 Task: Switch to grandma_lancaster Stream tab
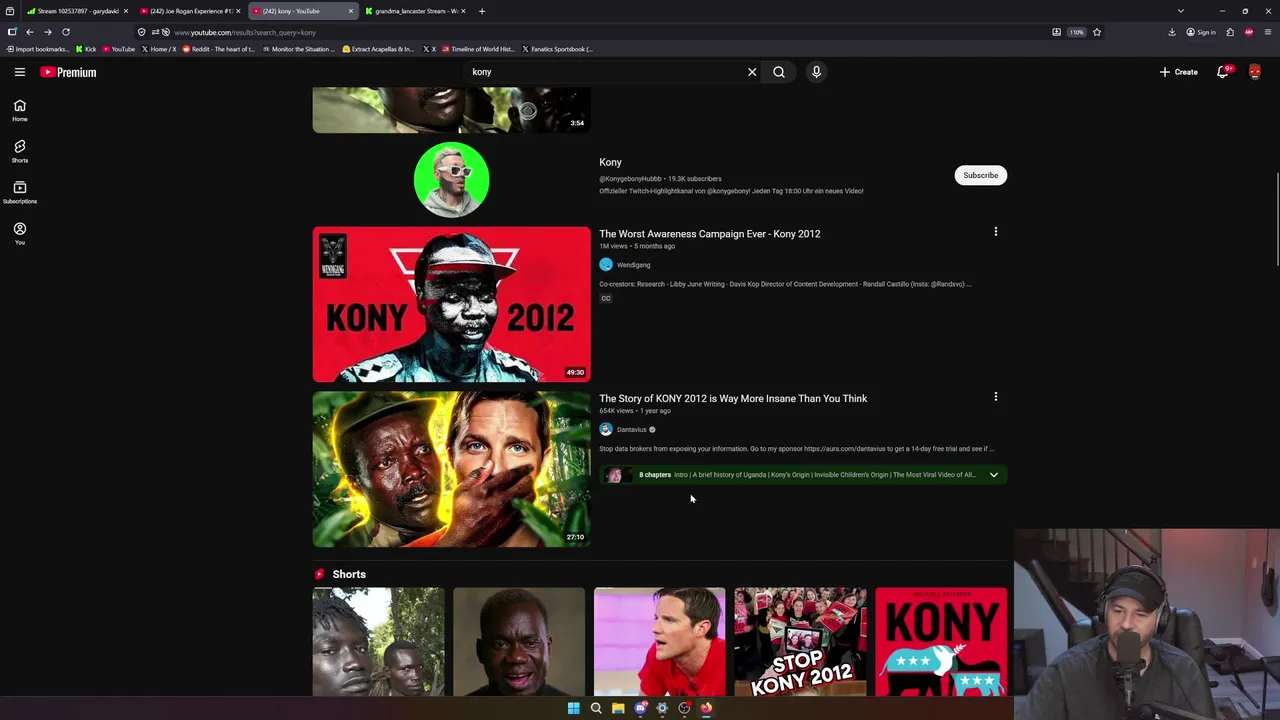pos(414,11)
